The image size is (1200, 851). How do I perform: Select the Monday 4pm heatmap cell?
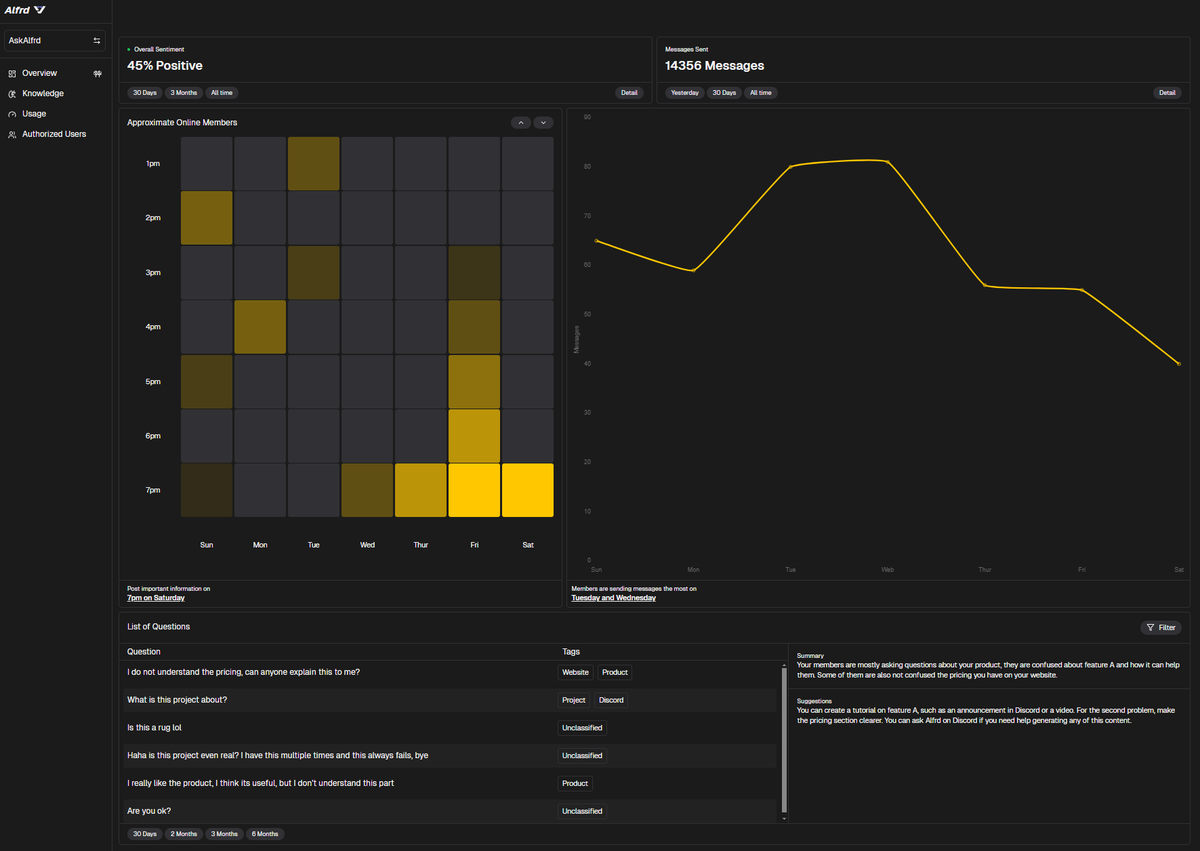click(260, 327)
